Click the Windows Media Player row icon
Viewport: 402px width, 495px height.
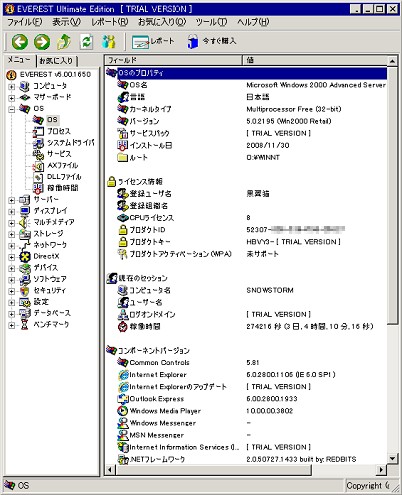[123, 411]
